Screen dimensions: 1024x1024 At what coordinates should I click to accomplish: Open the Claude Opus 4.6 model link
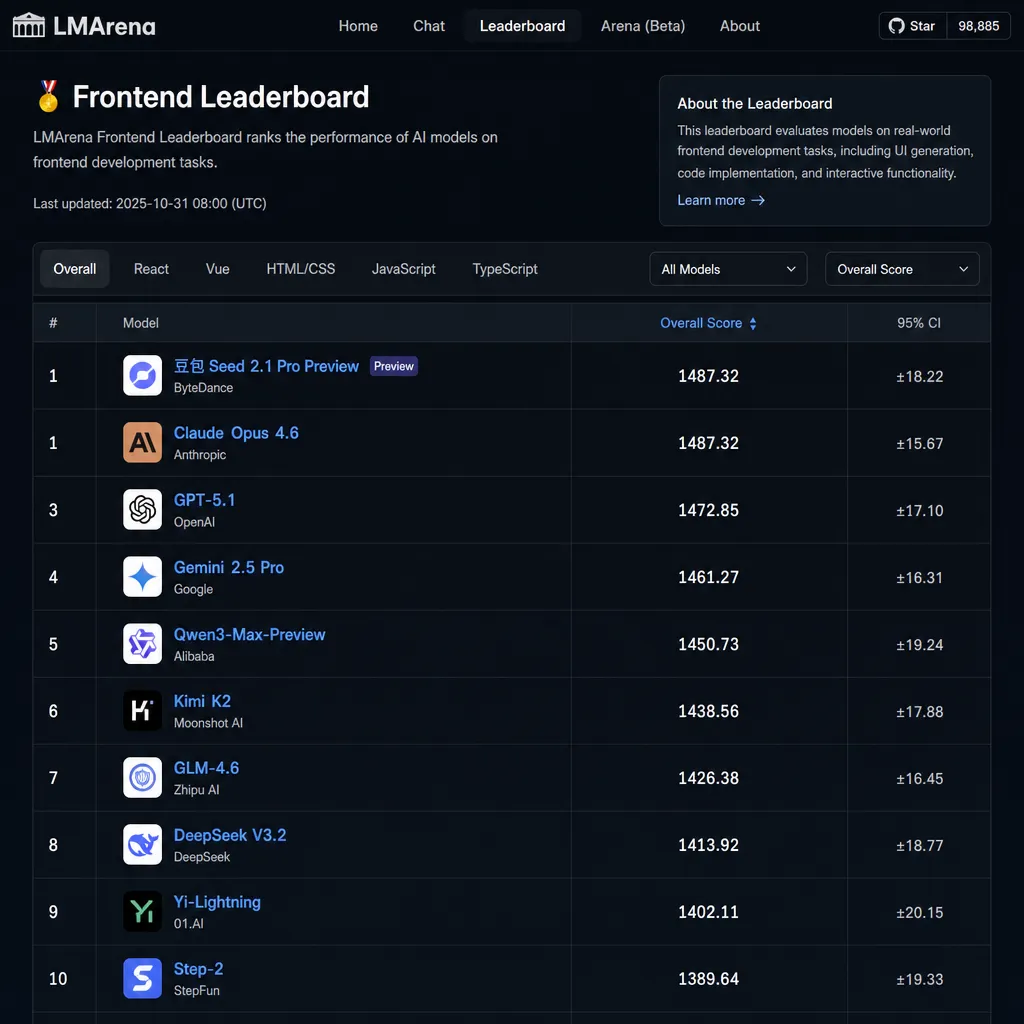point(236,433)
